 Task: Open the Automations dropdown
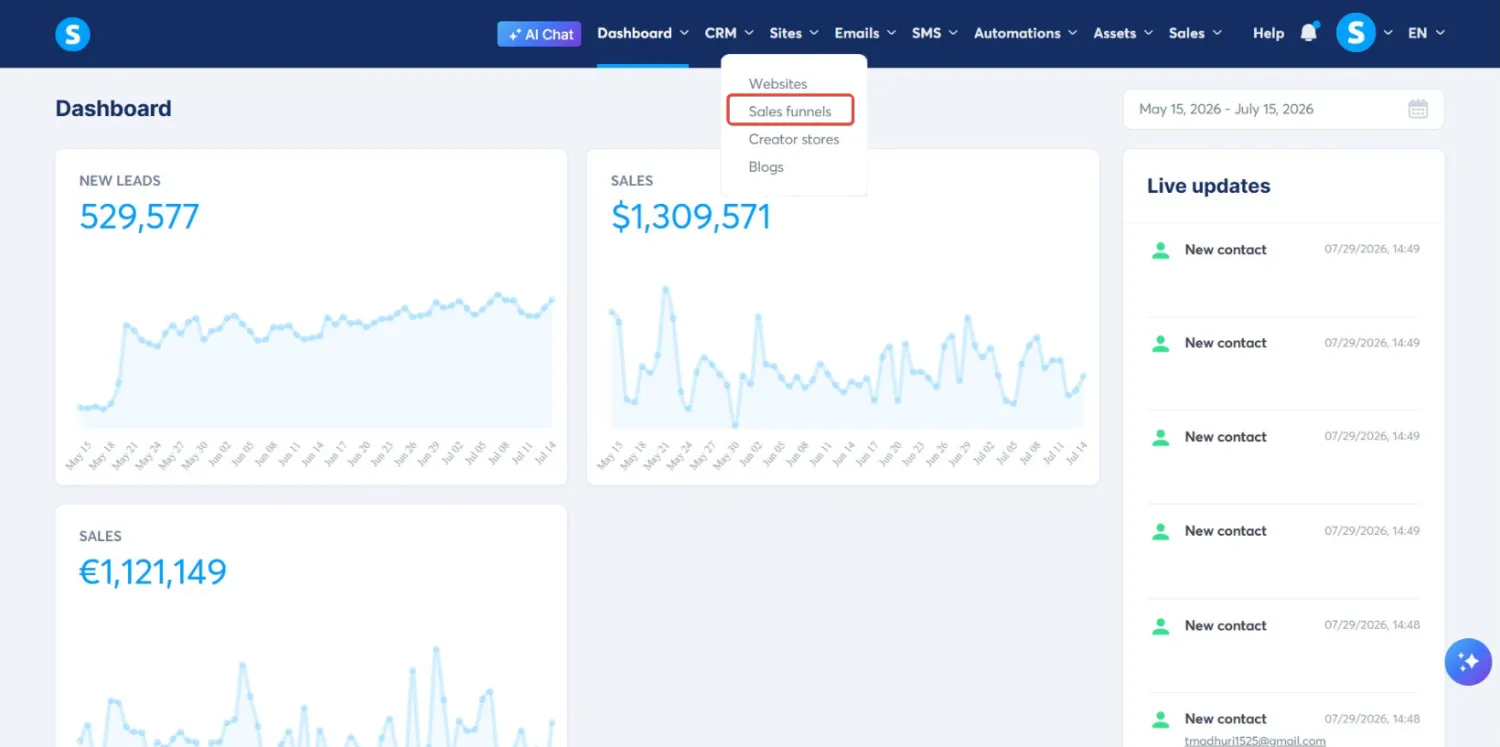[x=1025, y=33]
